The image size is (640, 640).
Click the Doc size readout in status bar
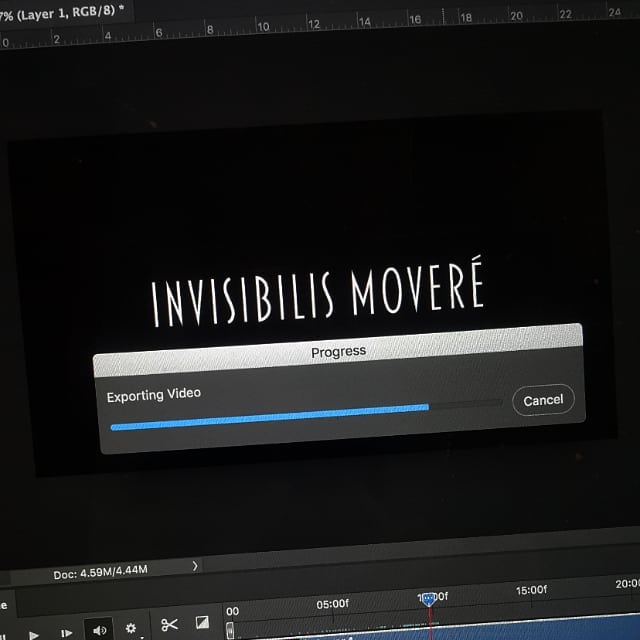101,571
